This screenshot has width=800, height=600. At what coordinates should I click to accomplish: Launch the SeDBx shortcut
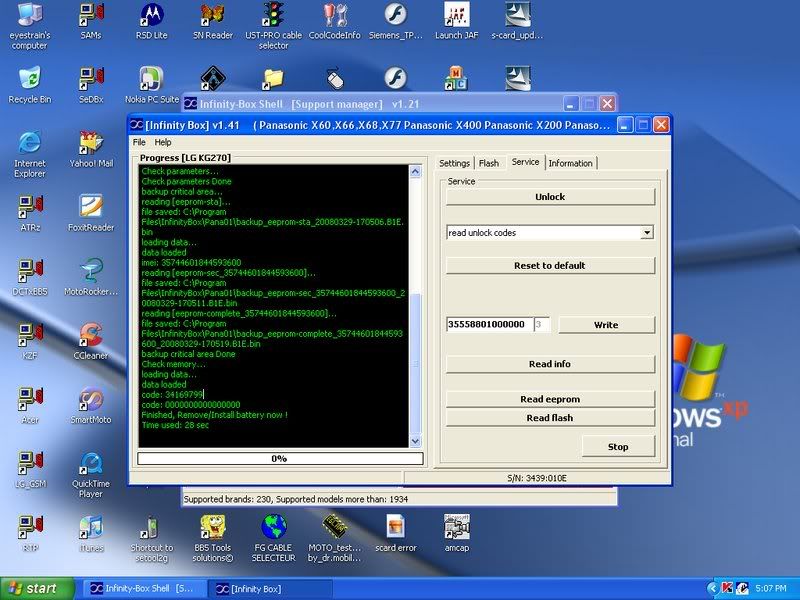tap(91, 85)
